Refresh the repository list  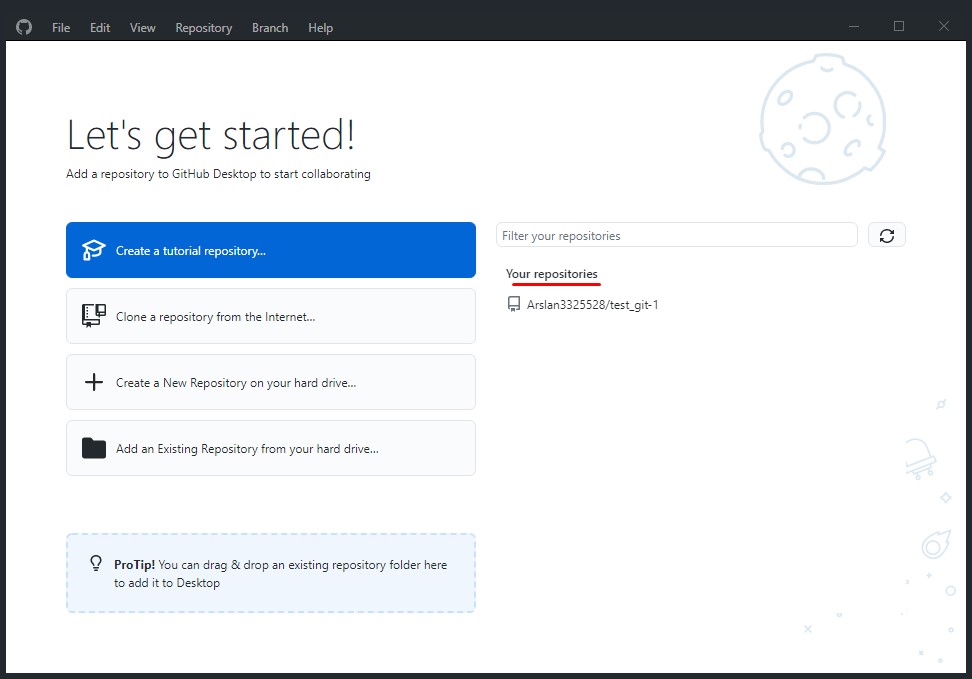pos(886,235)
